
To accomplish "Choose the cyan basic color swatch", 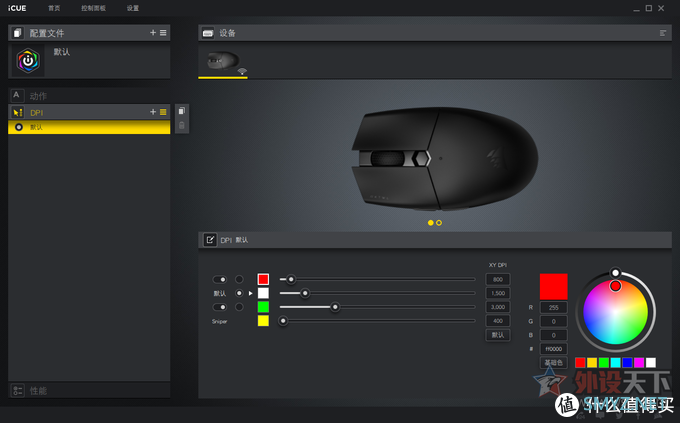I will pyautogui.click(x=615, y=362).
